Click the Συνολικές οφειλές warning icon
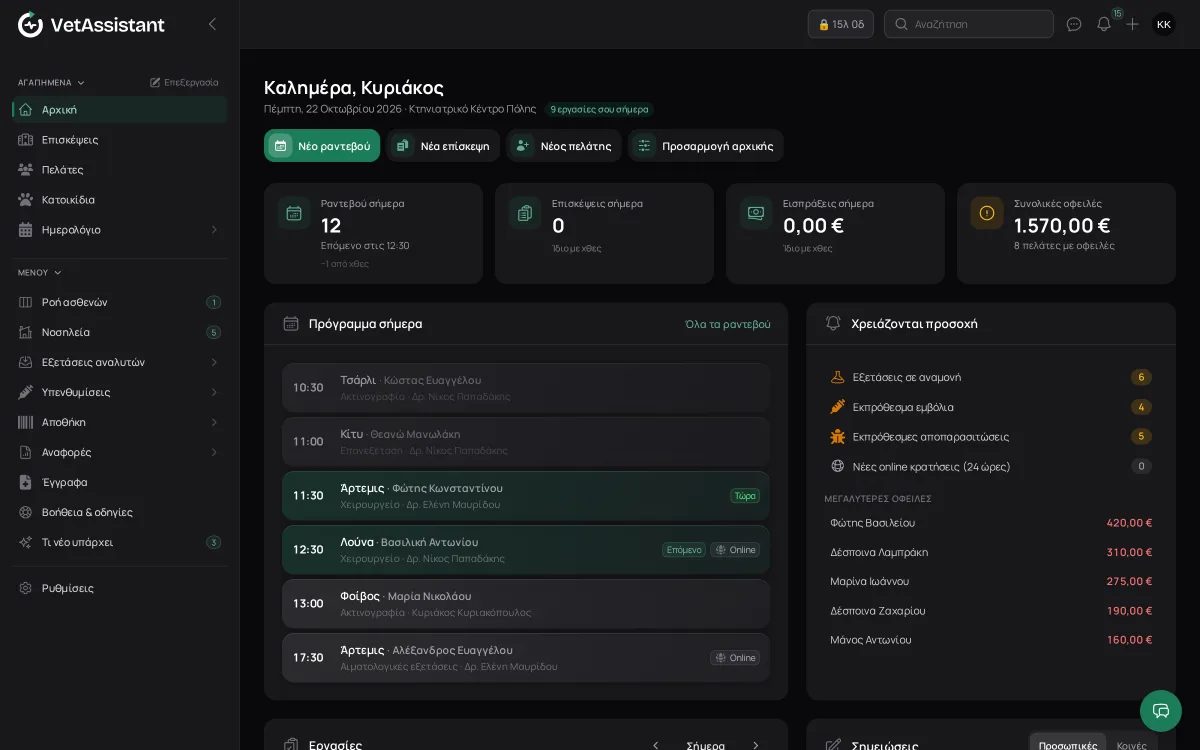The width and height of the screenshot is (1200, 750). pos(987,213)
